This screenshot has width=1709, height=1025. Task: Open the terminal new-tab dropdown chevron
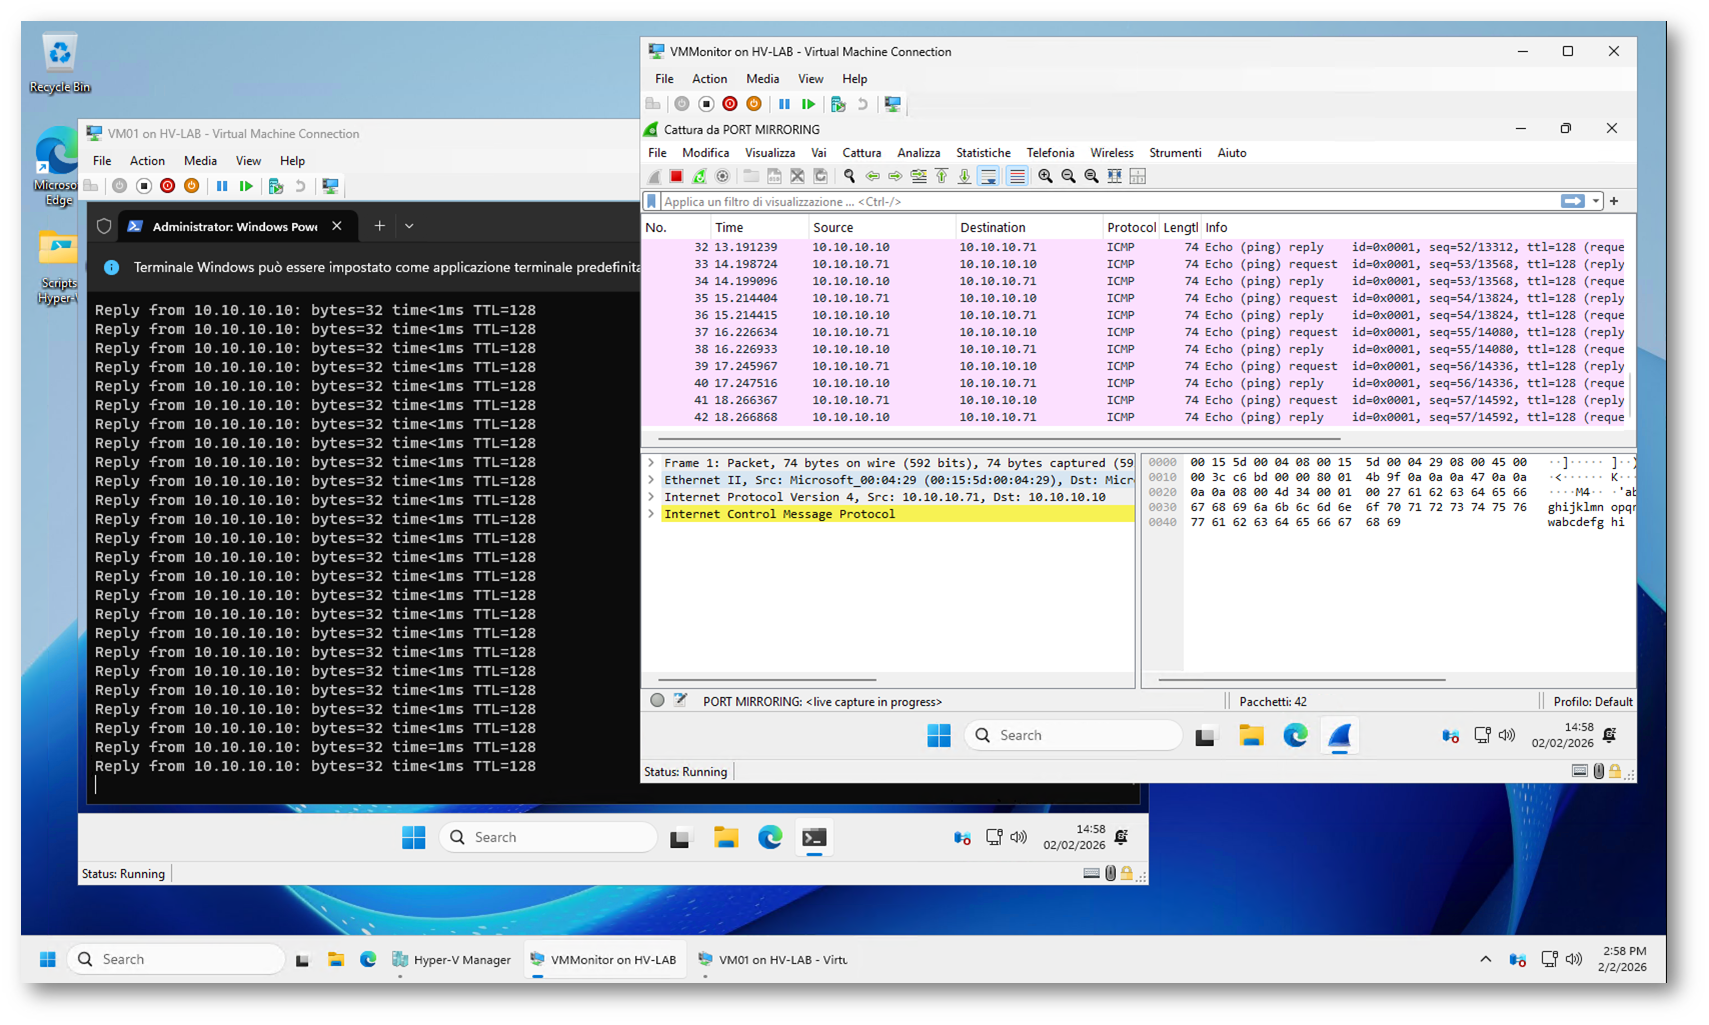click(409, 226)
